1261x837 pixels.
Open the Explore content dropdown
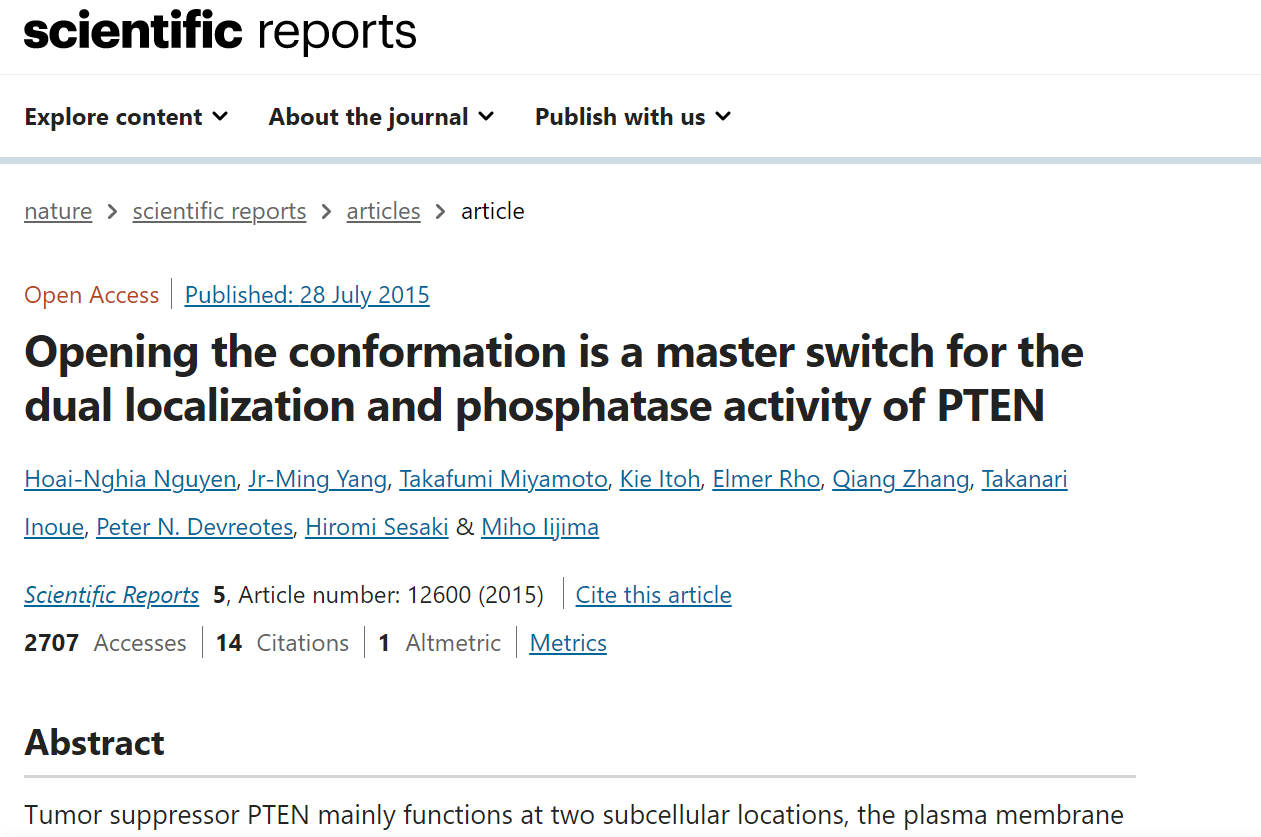point(114,116)
